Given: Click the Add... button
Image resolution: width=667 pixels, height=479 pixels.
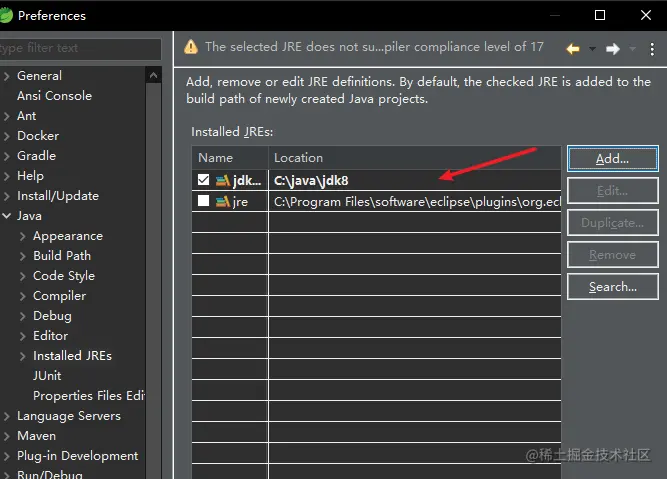Looking at the screenshot, I should point(613,159).
